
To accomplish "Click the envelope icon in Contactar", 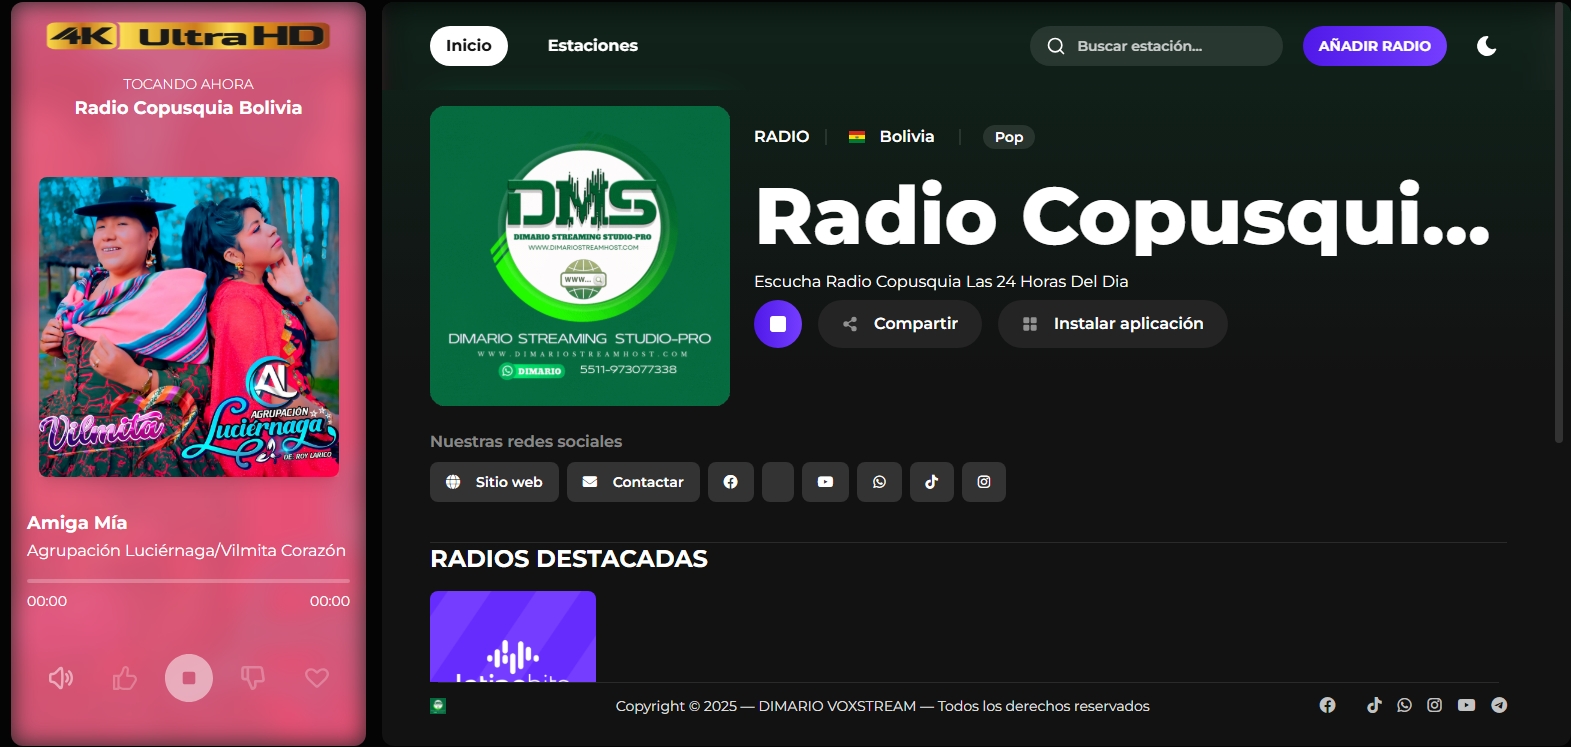I will tap(590, 482).
